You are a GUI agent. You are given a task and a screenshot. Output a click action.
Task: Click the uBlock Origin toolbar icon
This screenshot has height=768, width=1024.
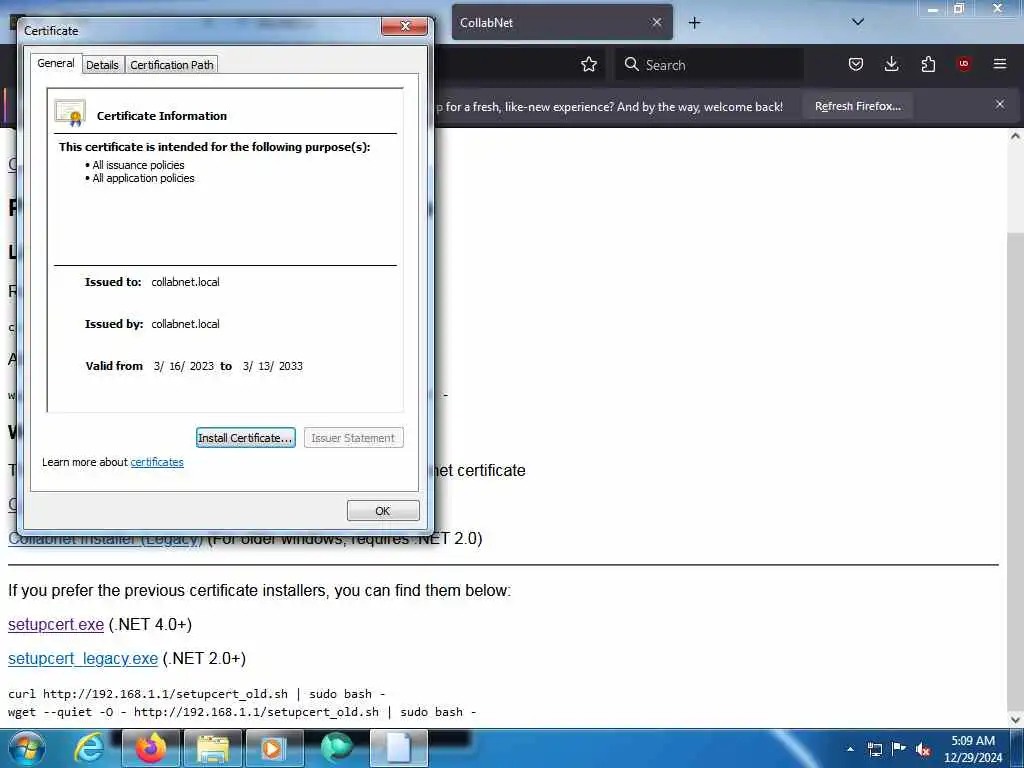click(964, 64)
